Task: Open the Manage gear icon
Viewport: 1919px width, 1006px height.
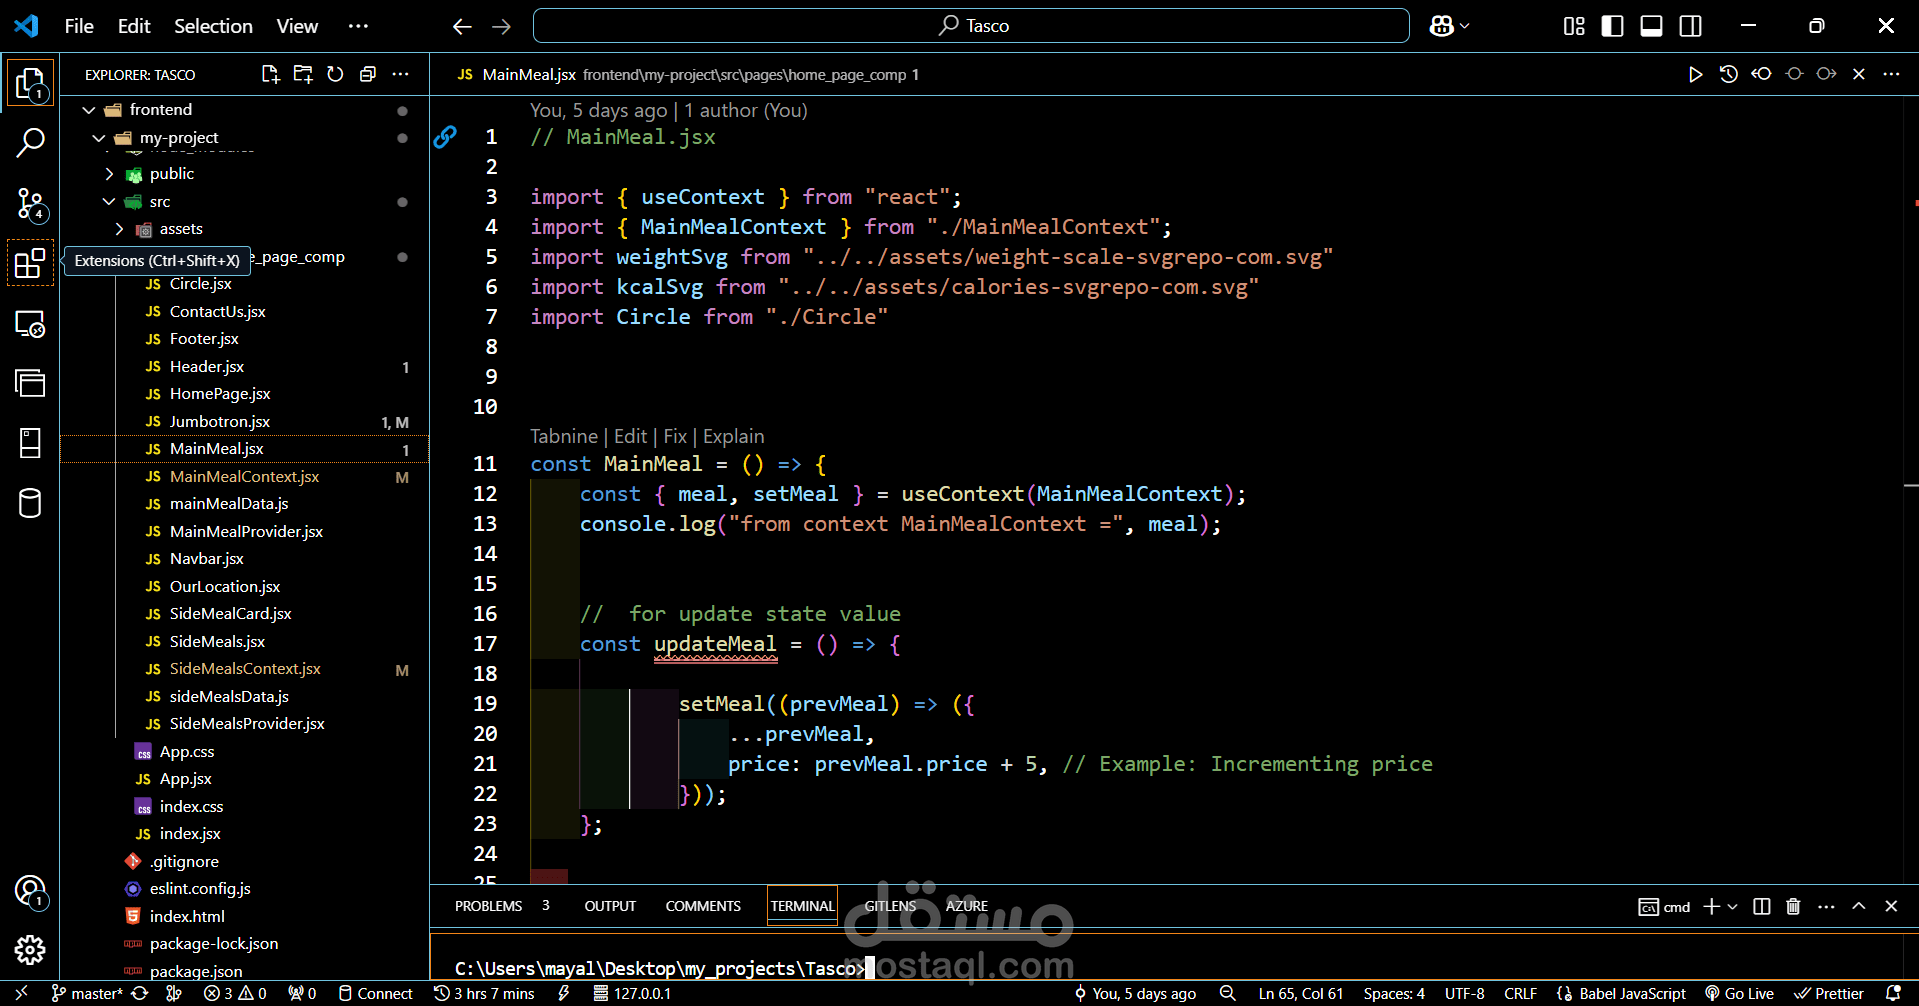Action: click(30, 950)
